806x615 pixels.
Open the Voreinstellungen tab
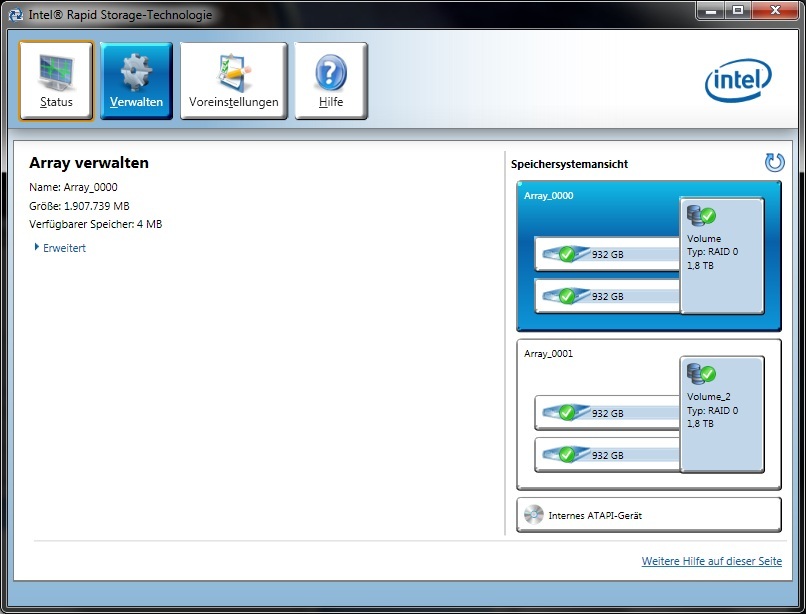[x=233, y=81]
